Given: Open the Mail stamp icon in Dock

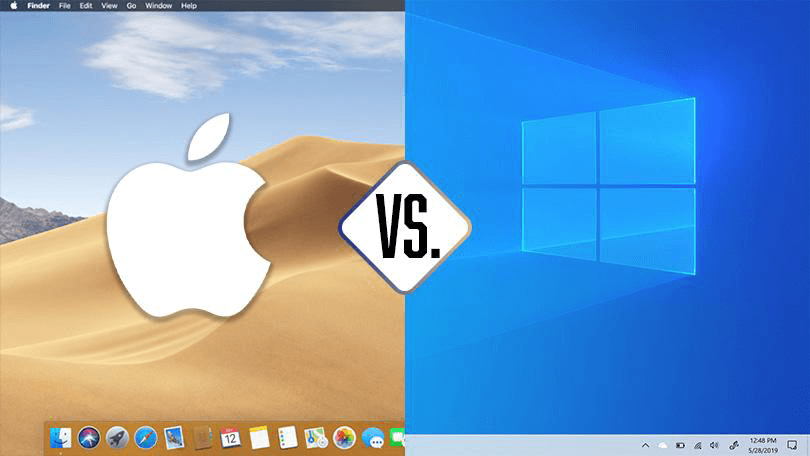Looking at the screenshot, I should (x=174, y=438).
